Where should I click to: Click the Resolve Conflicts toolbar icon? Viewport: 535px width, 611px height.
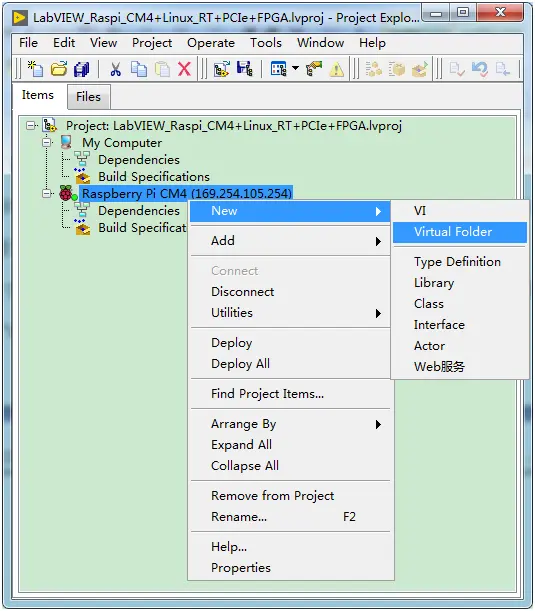314,69
